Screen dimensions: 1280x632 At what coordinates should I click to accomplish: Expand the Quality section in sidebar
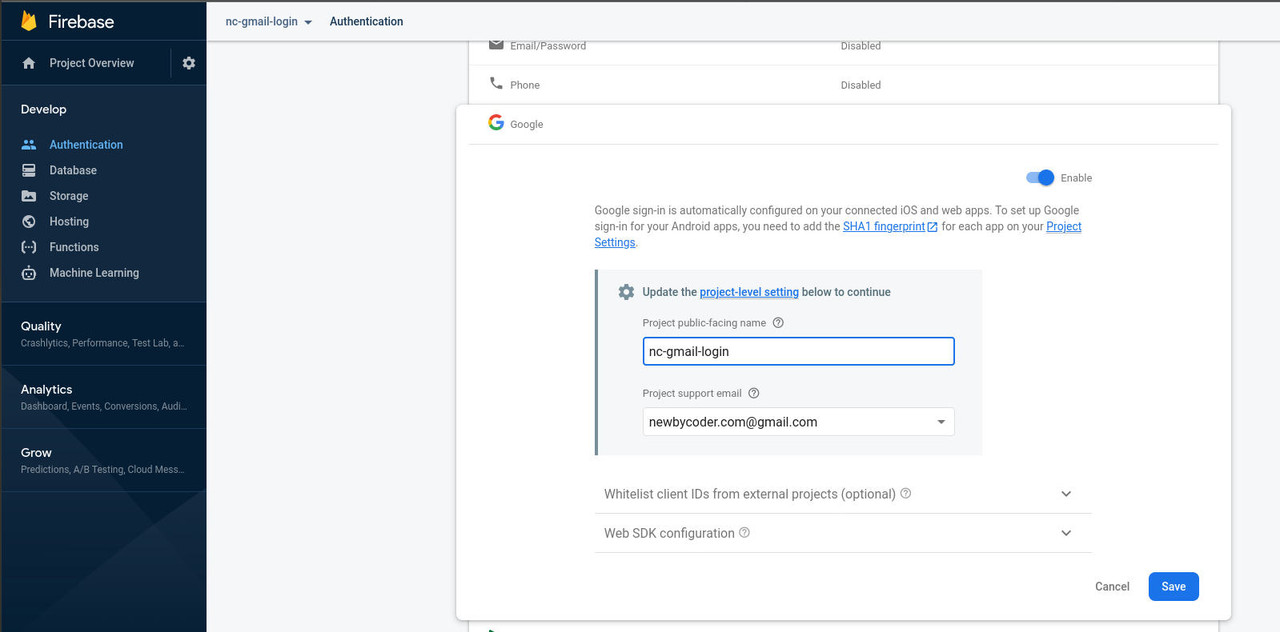pyautogui.click(x=103, y=334)
